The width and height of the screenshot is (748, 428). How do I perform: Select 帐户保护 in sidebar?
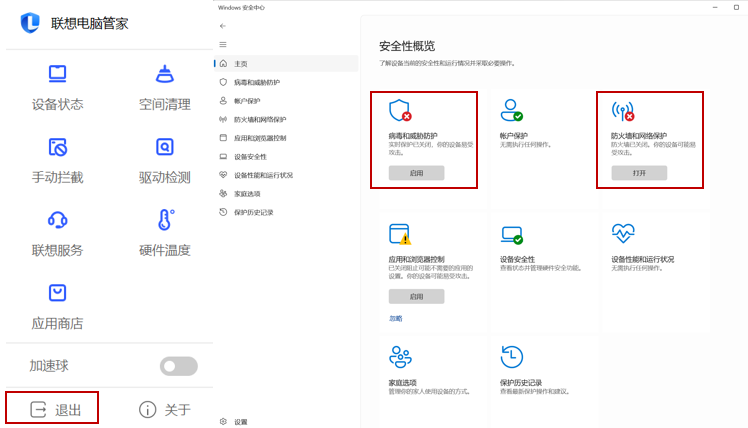[286, 101]
